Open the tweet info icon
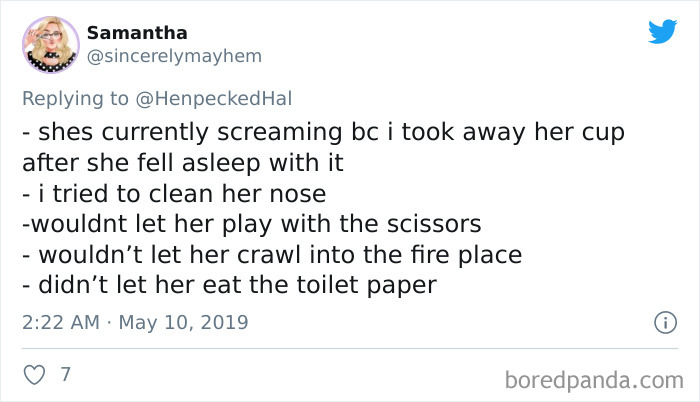 pos(660,323)
